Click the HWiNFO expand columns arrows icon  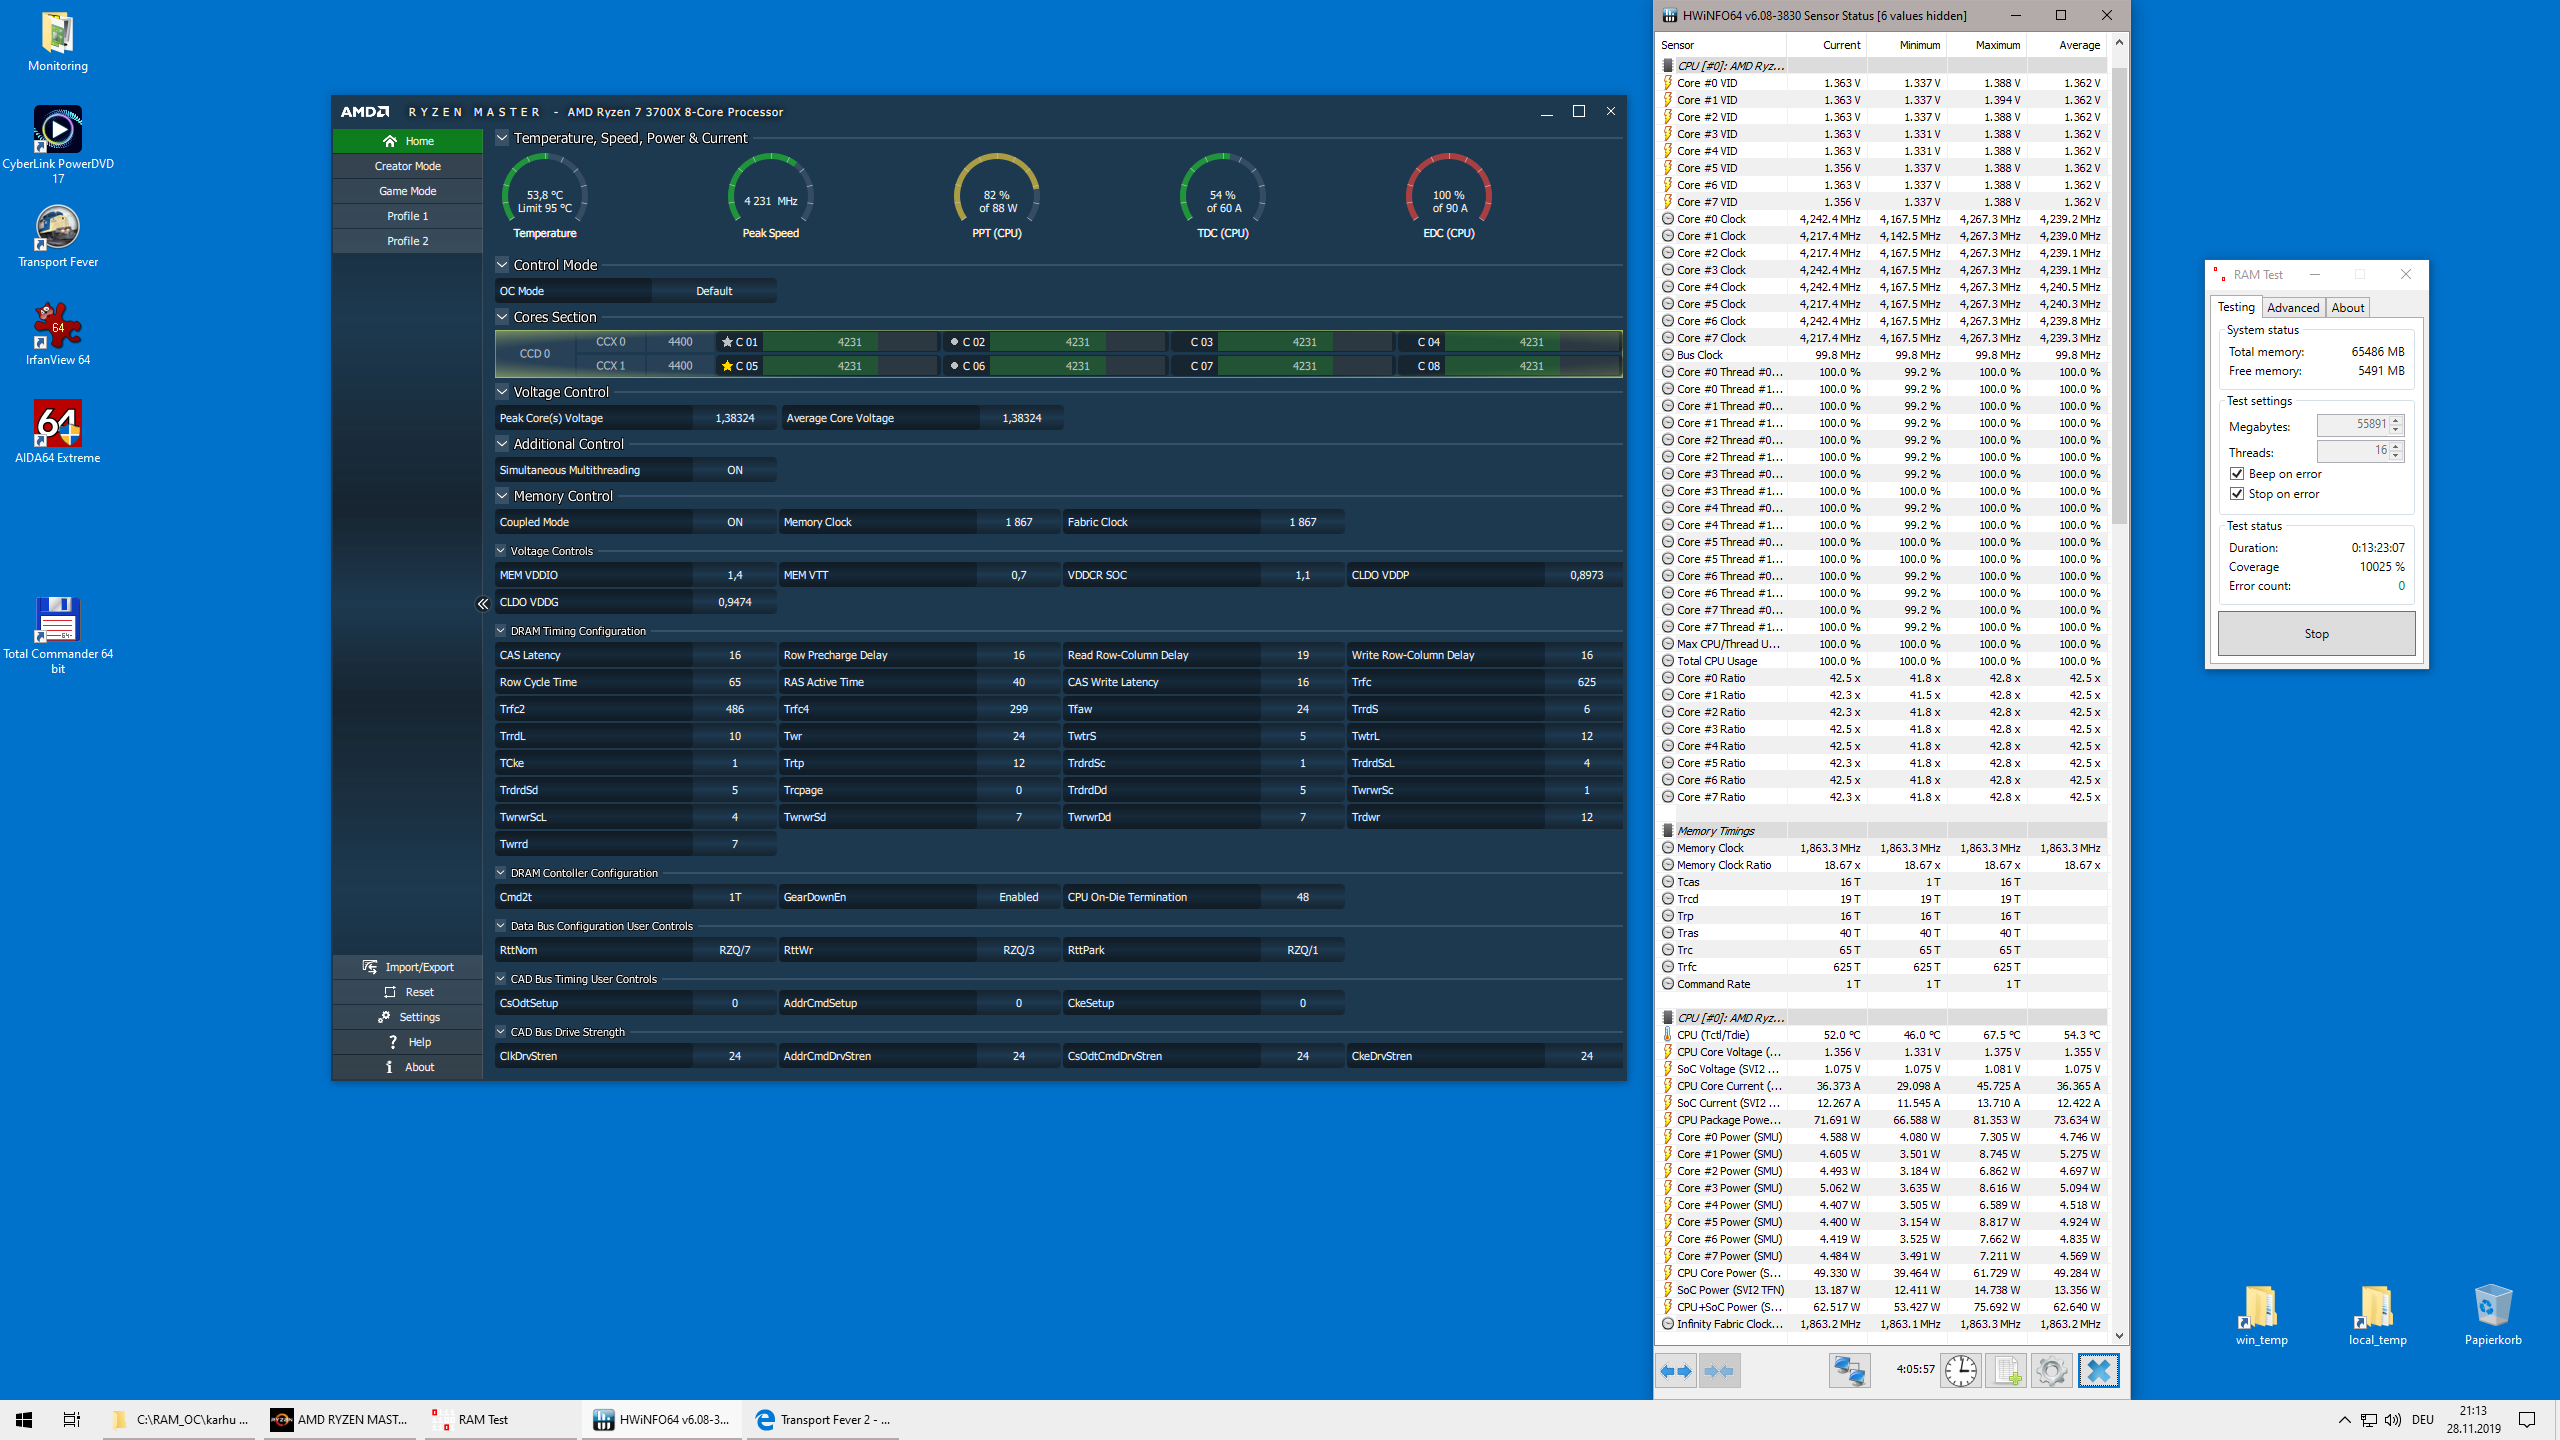(x=1676, y=1371)
